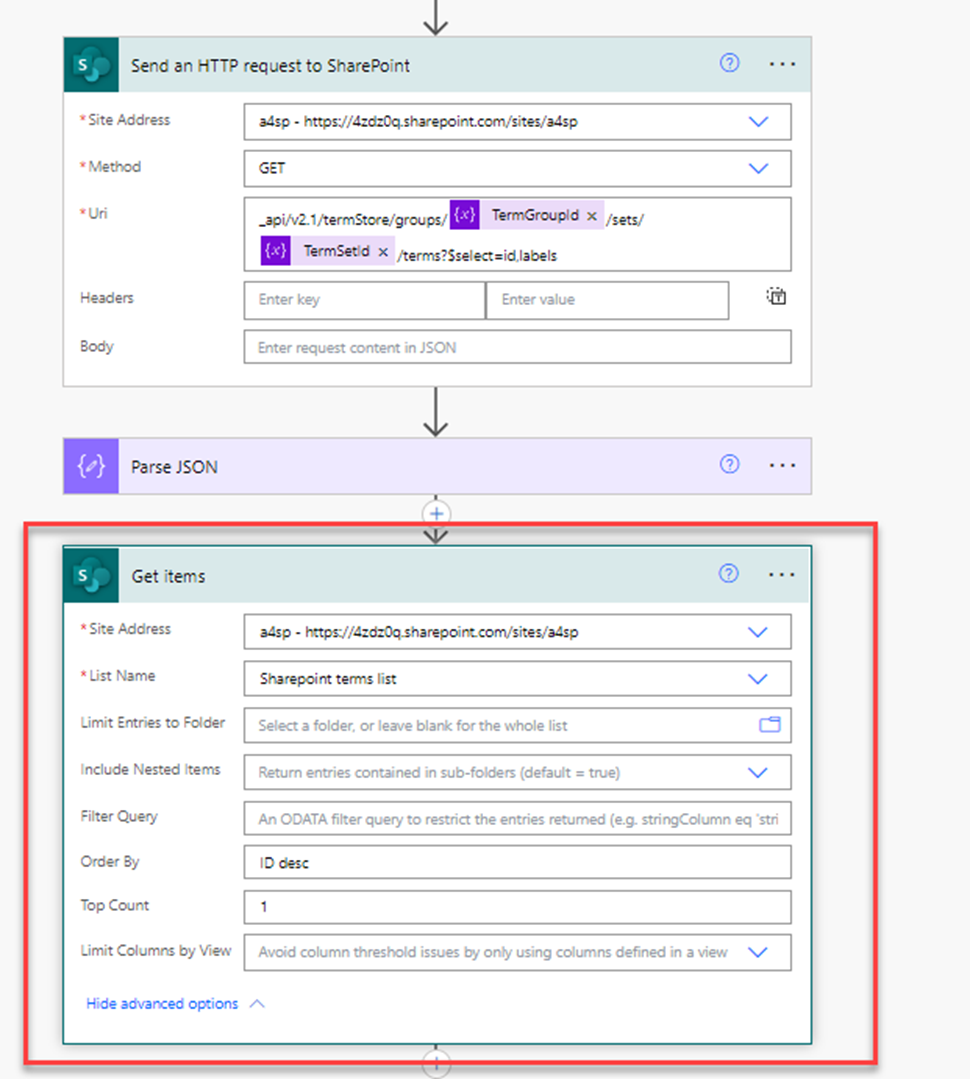970x1079 pixels.
Task: Click the Parse JSON action icon
Action: pos(89,466)
